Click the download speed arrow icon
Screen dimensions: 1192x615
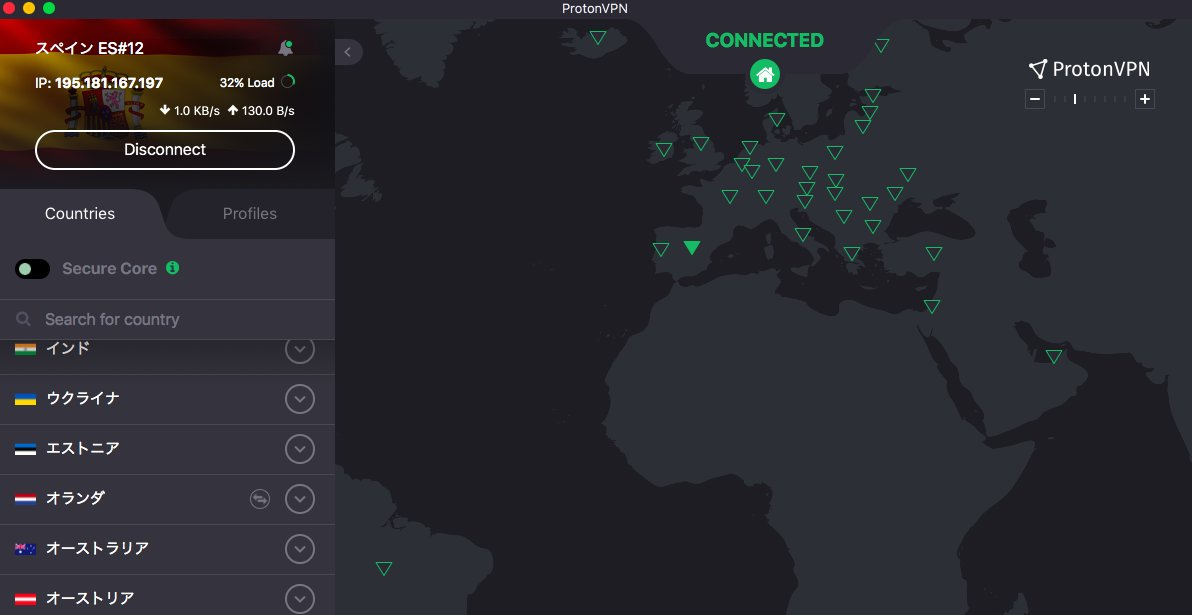pyautogui.click(x=164, y=110)
